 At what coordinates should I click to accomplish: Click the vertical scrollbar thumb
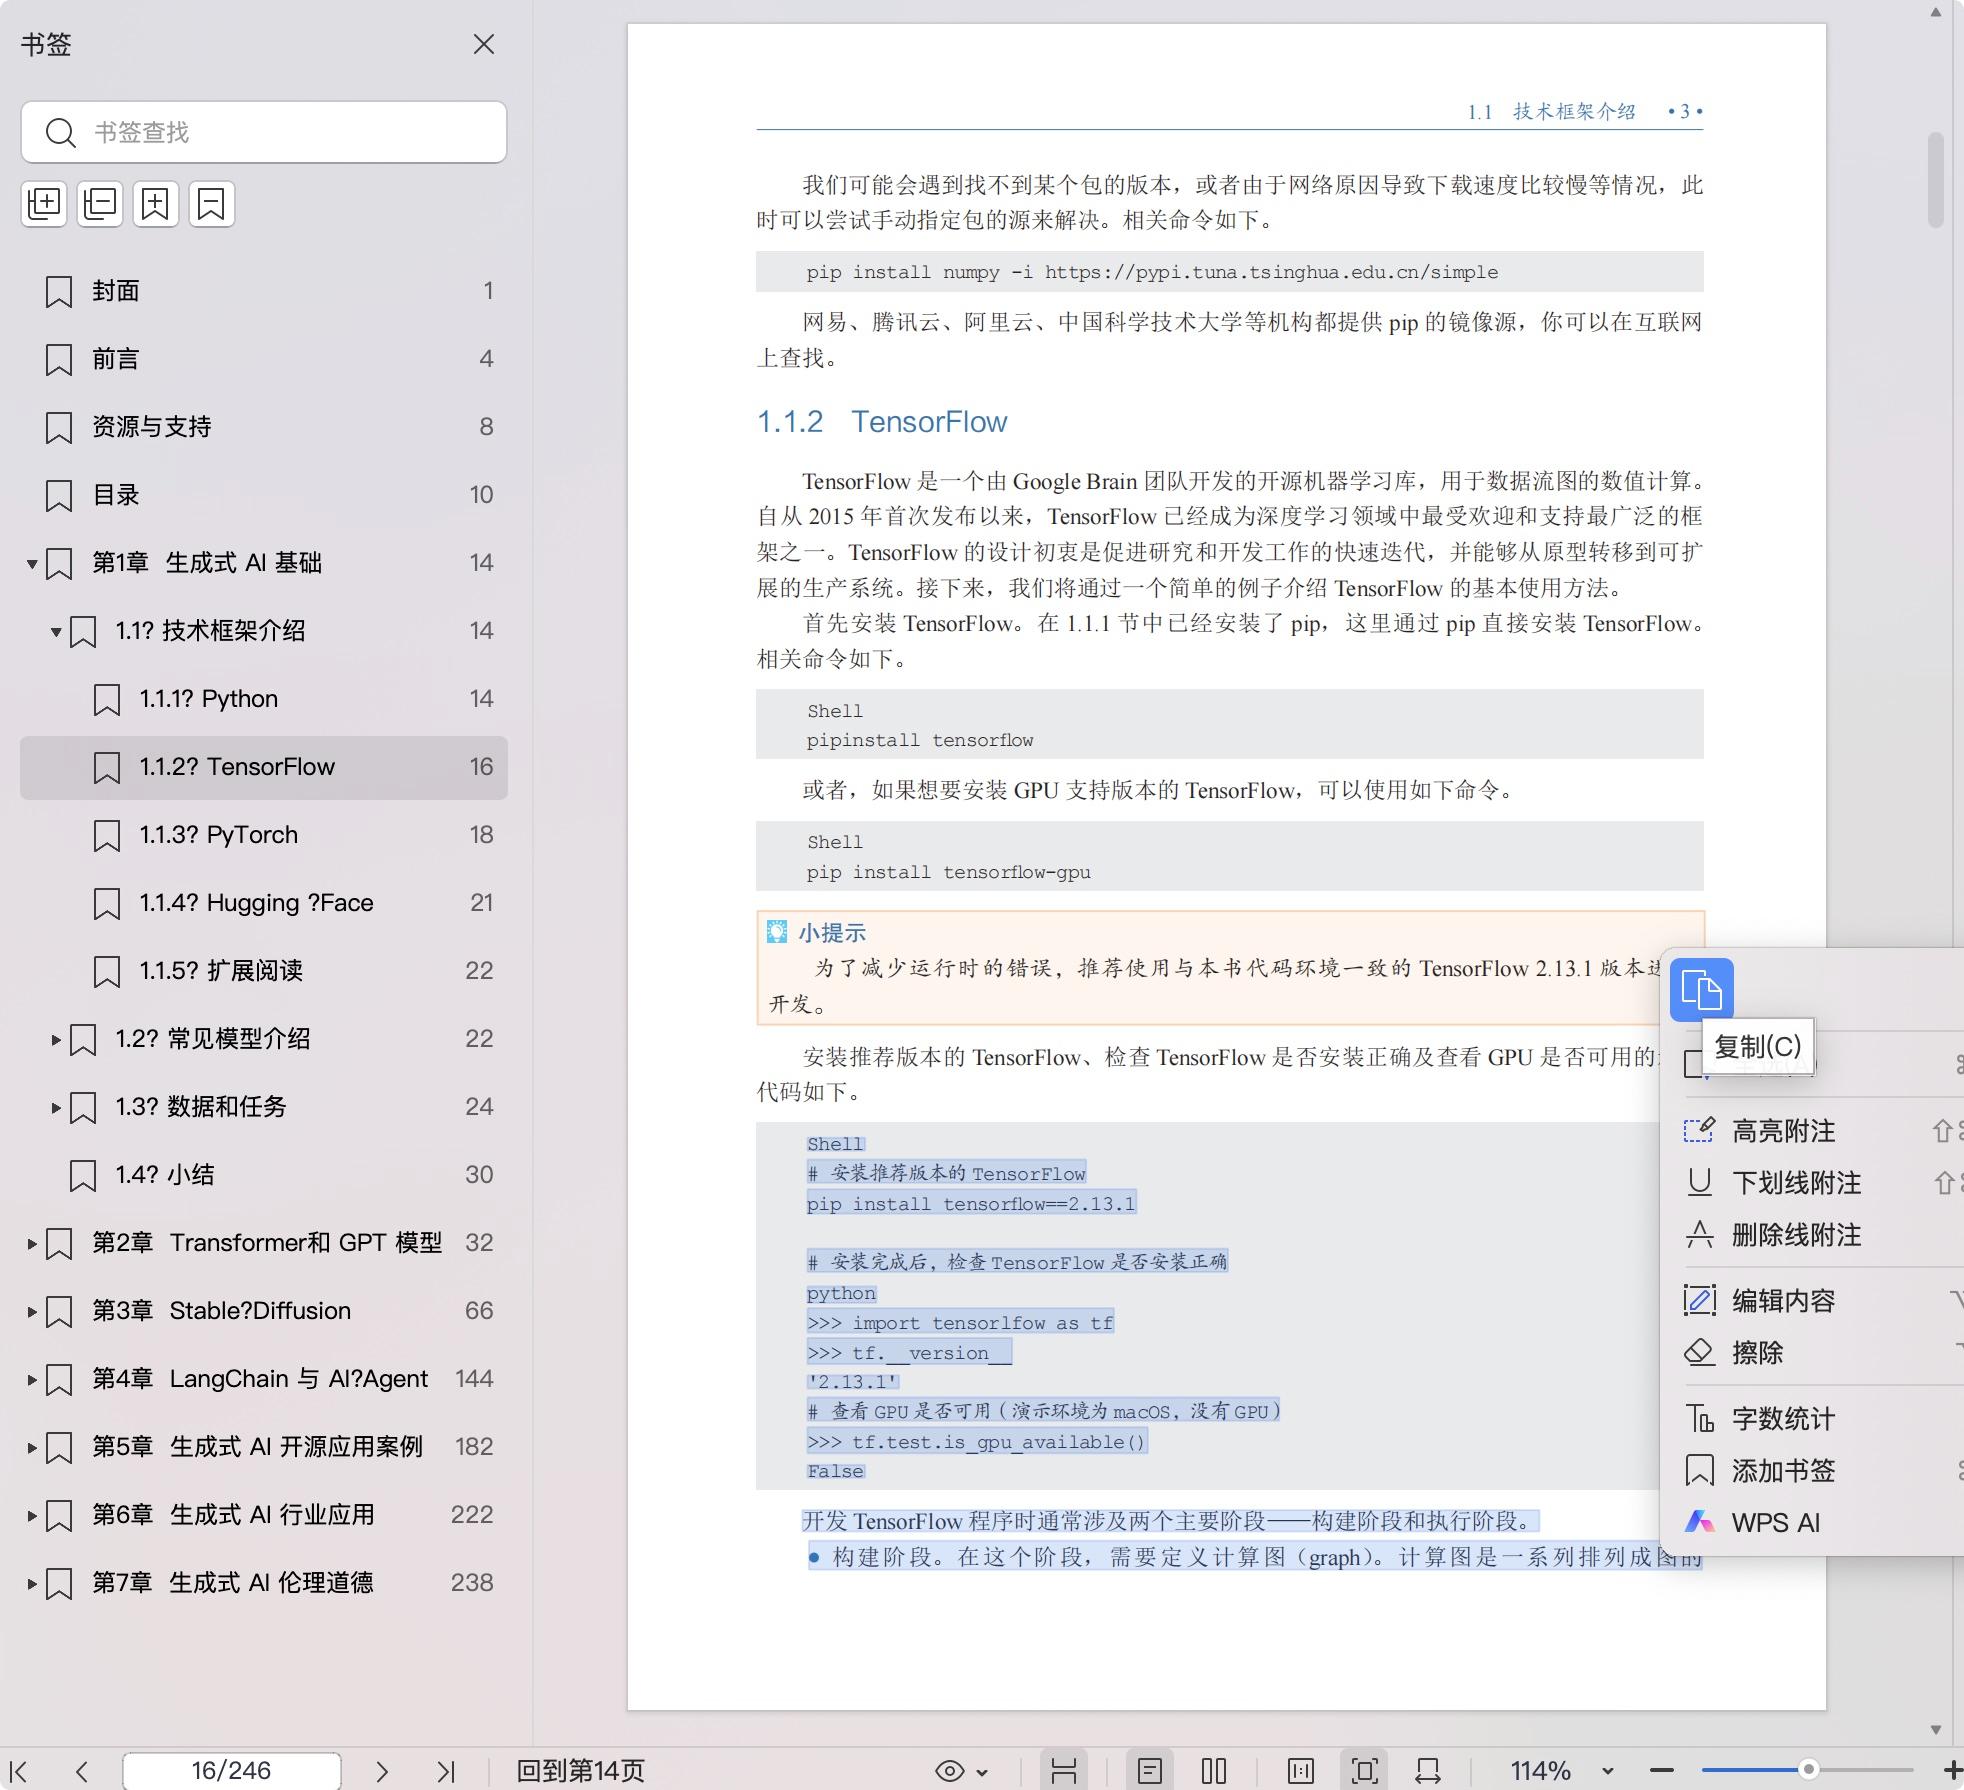click(x=1936, y=180)
